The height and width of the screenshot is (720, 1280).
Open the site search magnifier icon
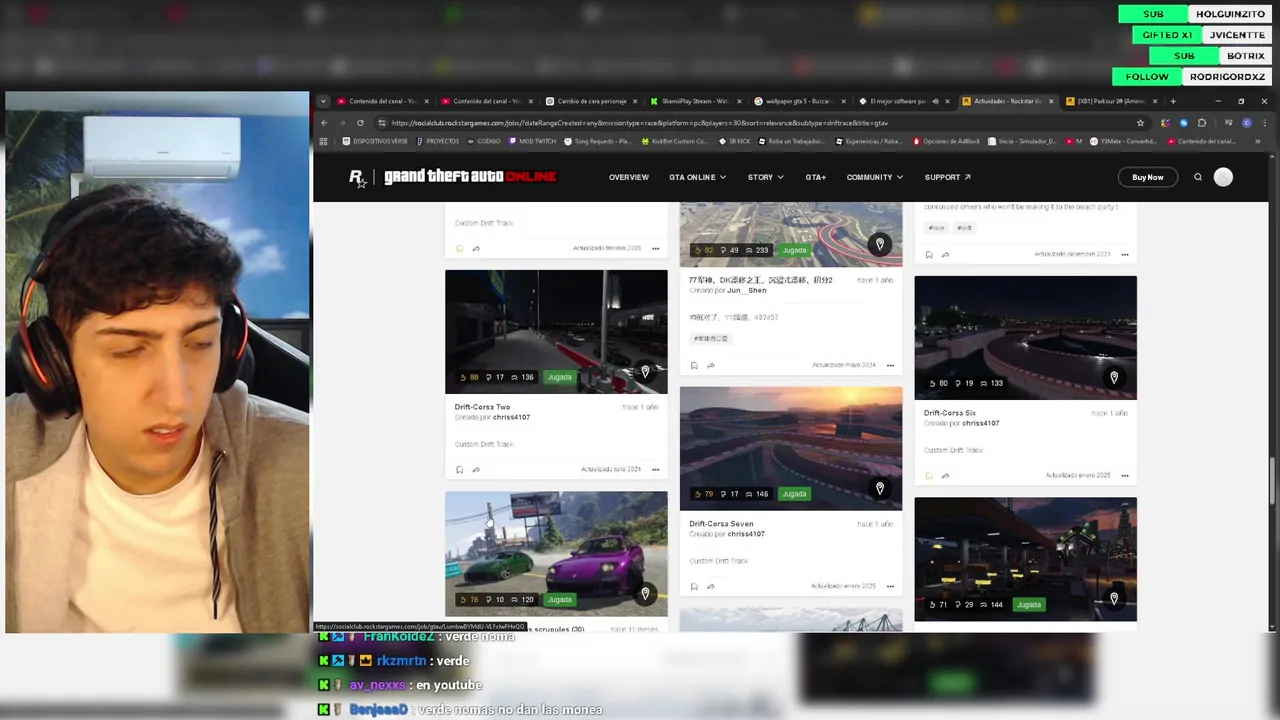coord(1198,177)
